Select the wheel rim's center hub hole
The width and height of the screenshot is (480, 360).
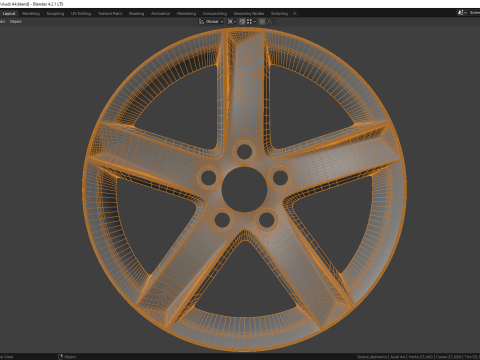tap(244, 189)
